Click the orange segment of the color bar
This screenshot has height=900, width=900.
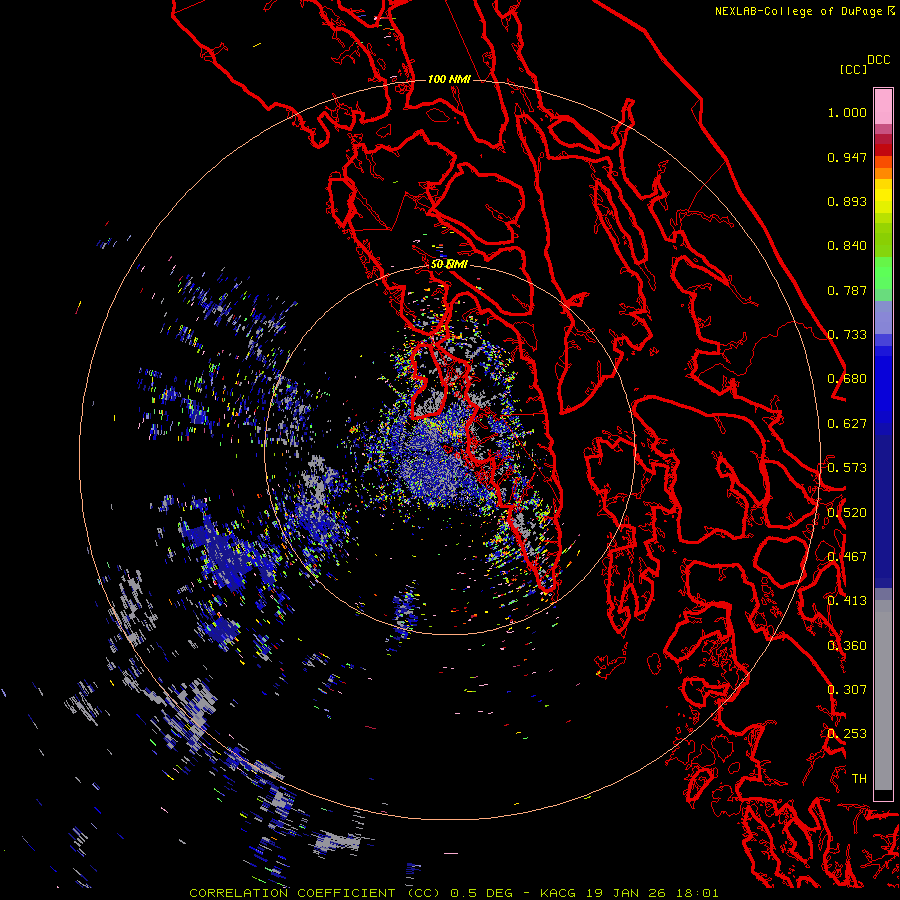pyautogui.click(x=883, y=168)
